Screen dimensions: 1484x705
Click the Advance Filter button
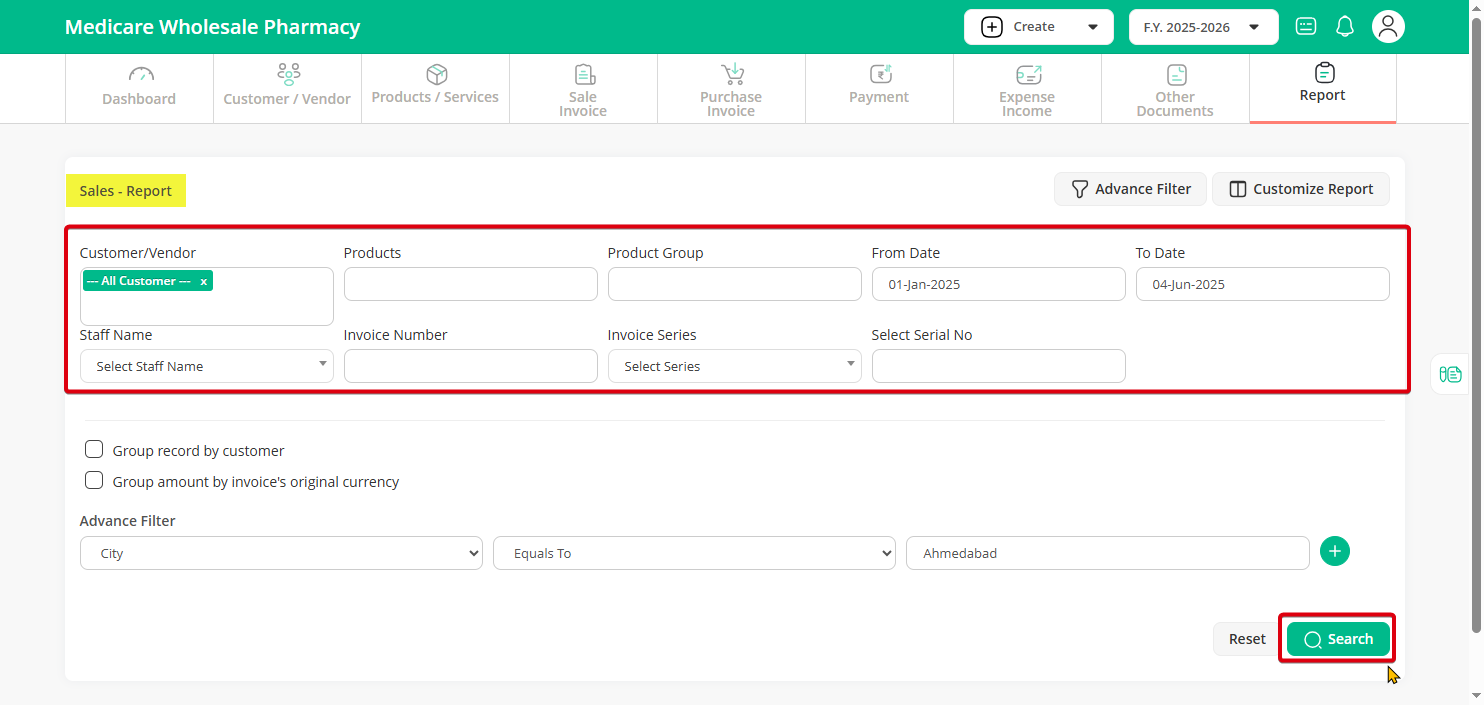point(1131,189)
